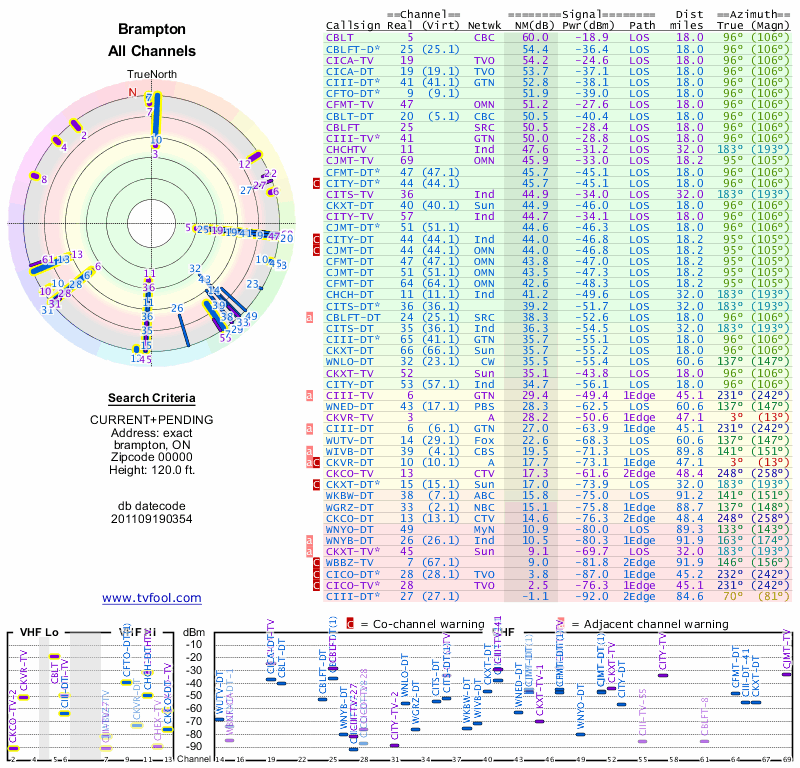Select the CFMT-TV callsign
Image resolution: width=800 pixels, height=768 pixels.
(350, 105)
